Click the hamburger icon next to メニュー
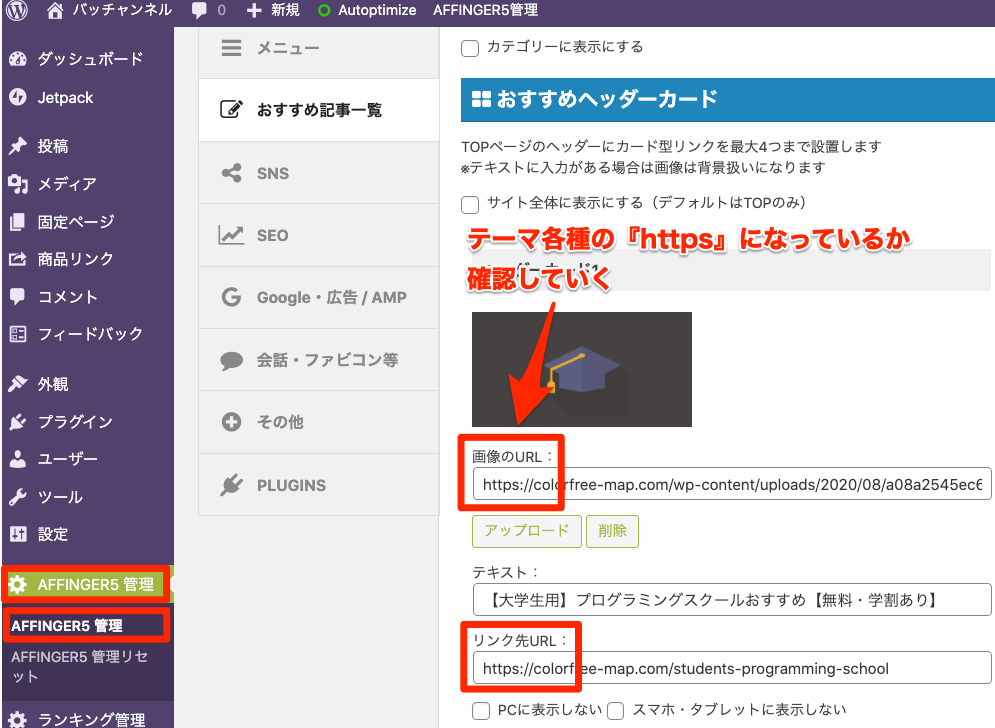Viewport: 995px width, 728px height. tap(231, 48)
